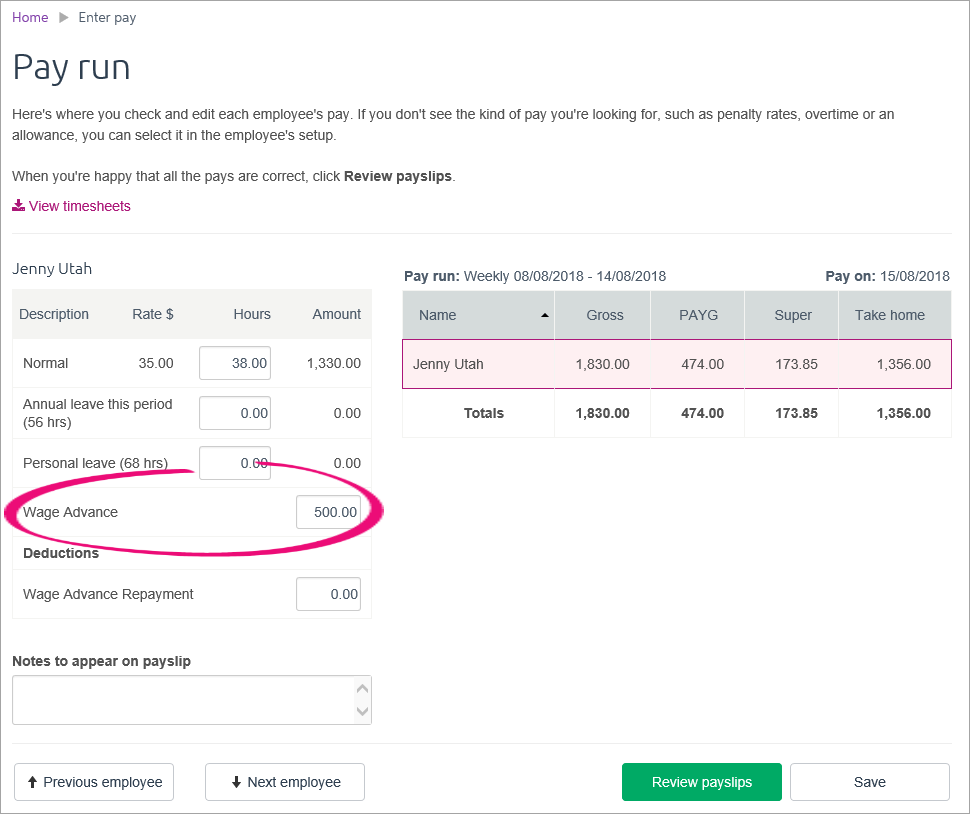Click the Home breadcrumb link
Image resolution: width=970 pixels, height=814 pixels.
pyautogui.click(x=30, y=18)
